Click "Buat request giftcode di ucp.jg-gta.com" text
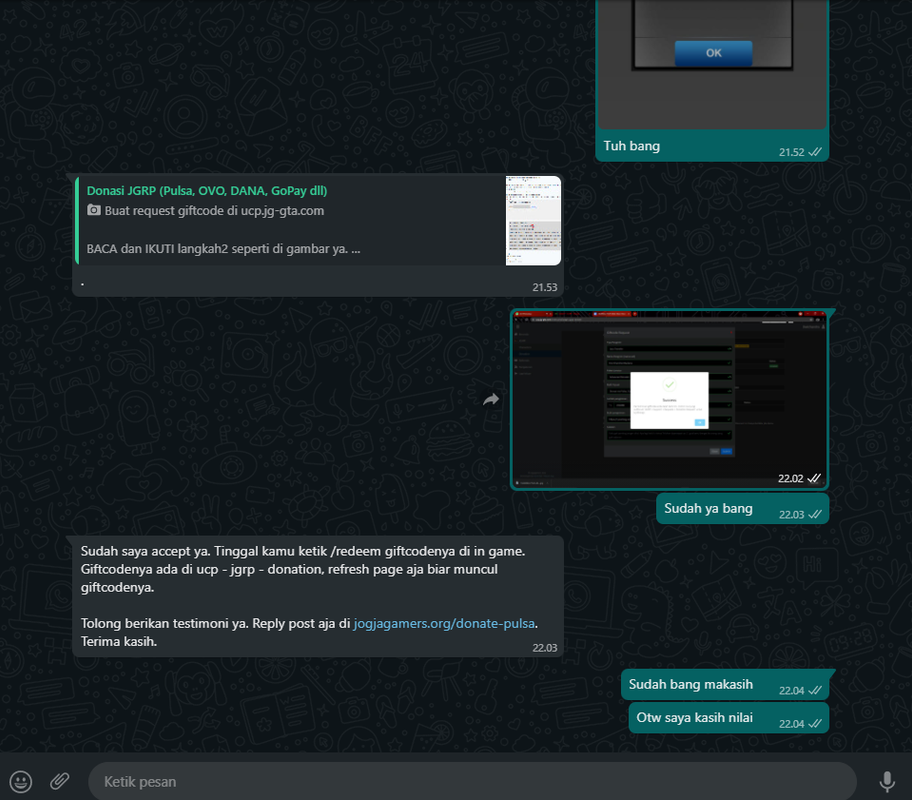The image size is (912, 800). pos(214,211)
